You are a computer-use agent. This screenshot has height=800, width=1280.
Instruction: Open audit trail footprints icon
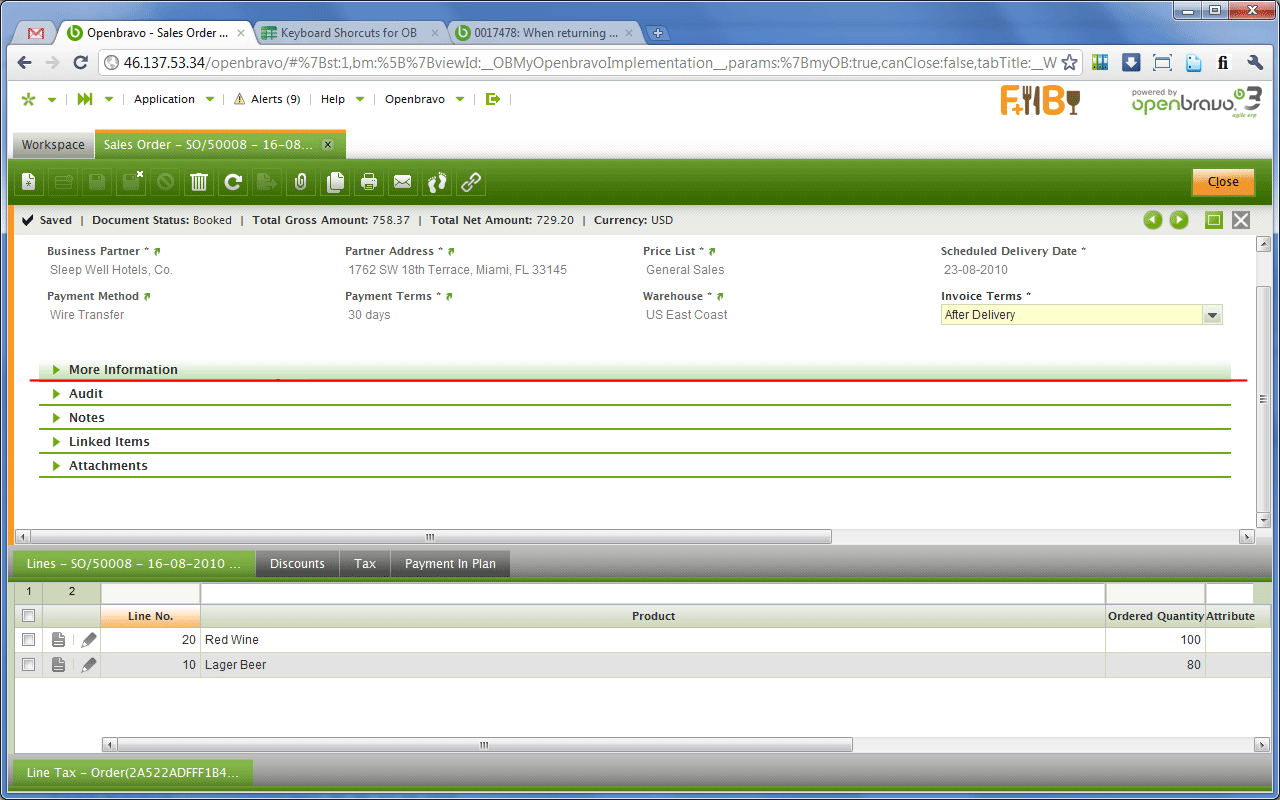tap(437, 182)
